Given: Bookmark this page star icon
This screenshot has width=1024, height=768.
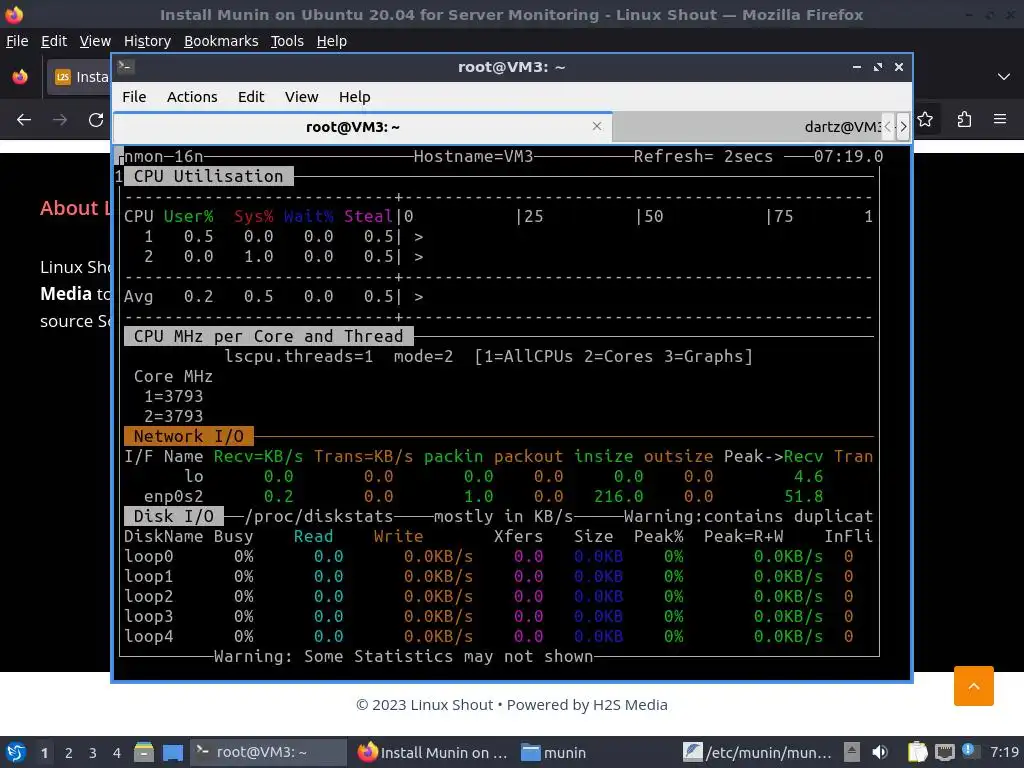Looking at the screenshot, I should pyautogui.click(x=925, y=120).
